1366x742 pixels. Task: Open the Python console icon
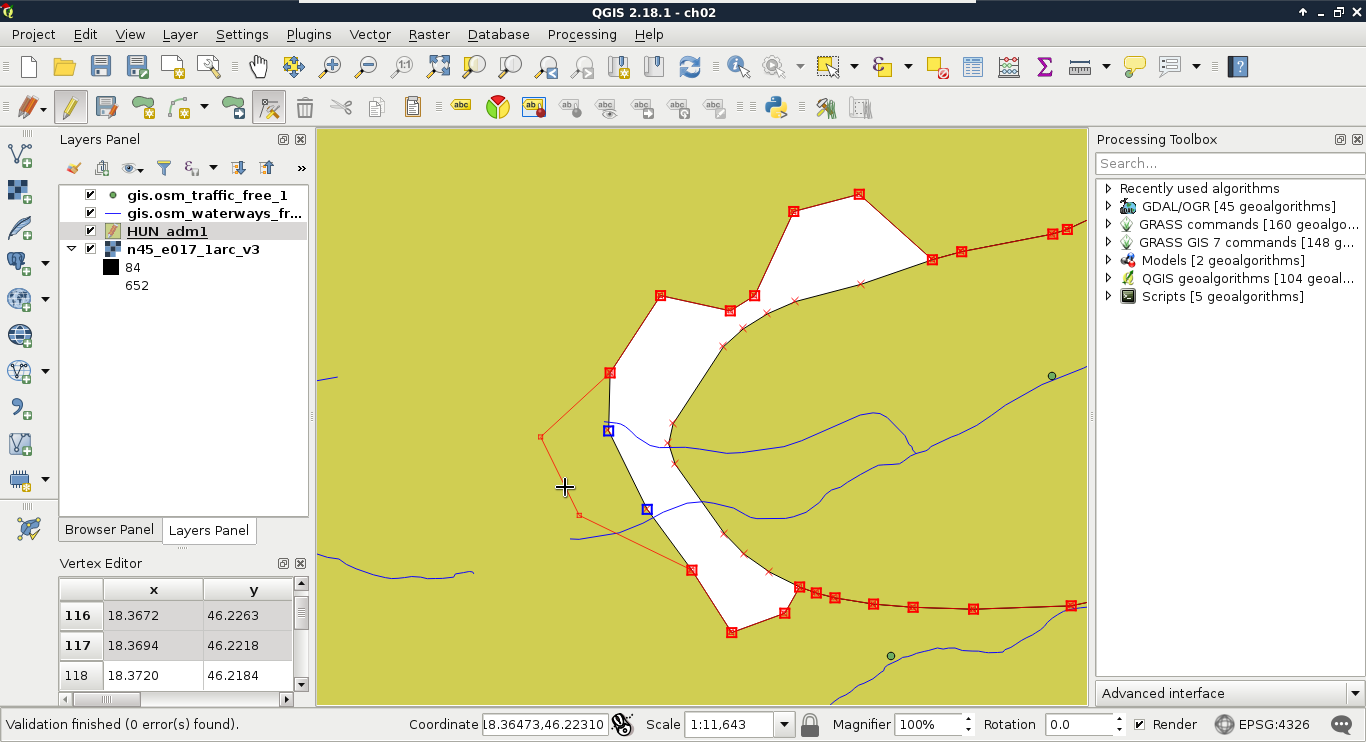click(775, 107)
